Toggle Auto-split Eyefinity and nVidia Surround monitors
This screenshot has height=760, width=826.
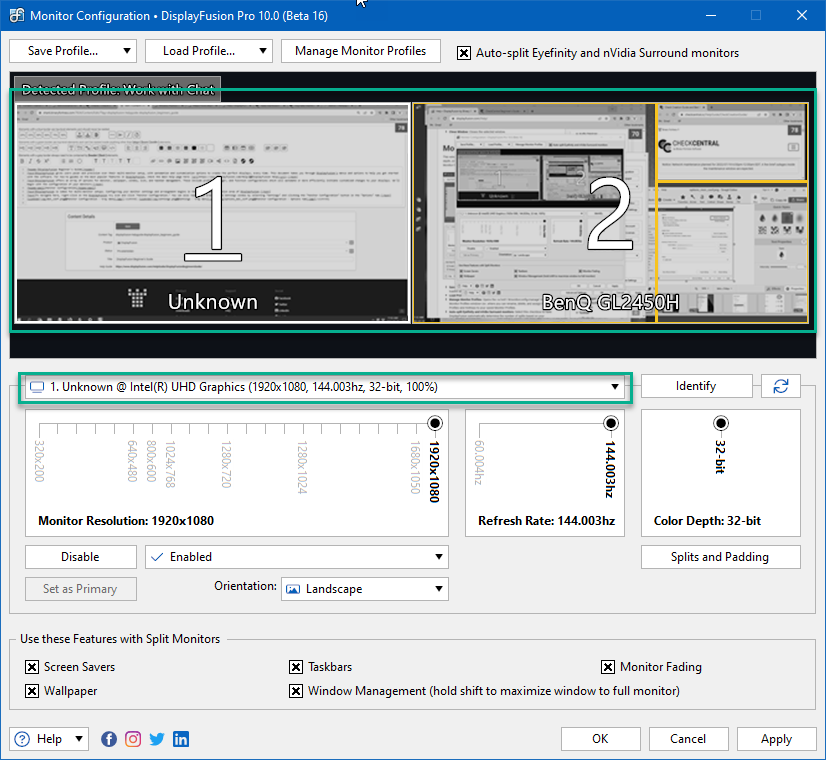(464, 53)
